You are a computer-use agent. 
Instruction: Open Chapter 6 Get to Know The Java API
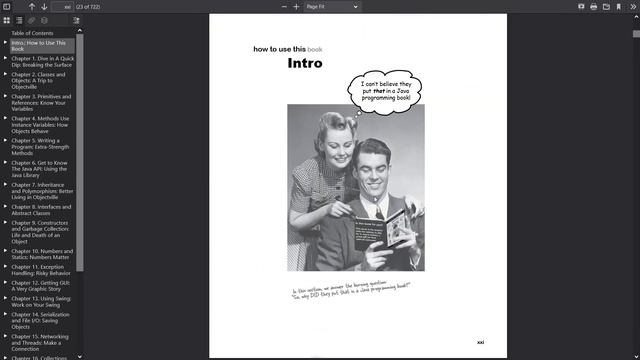tap(39, 169)
